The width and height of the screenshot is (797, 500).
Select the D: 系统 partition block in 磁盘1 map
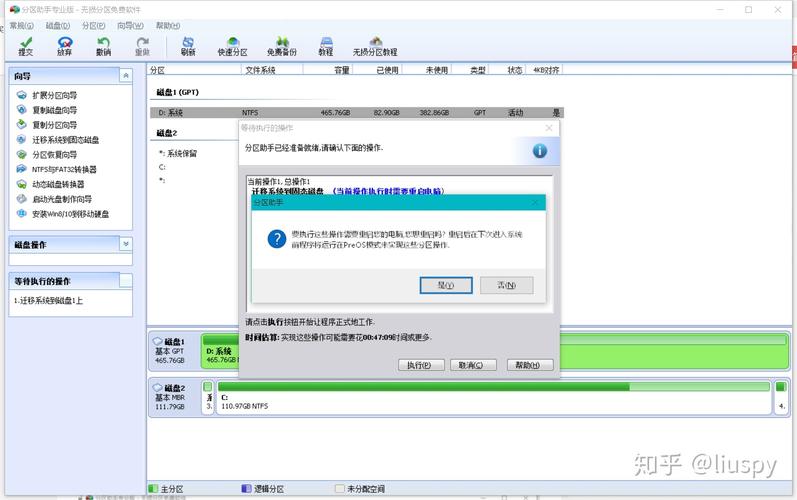pos(221,349)
